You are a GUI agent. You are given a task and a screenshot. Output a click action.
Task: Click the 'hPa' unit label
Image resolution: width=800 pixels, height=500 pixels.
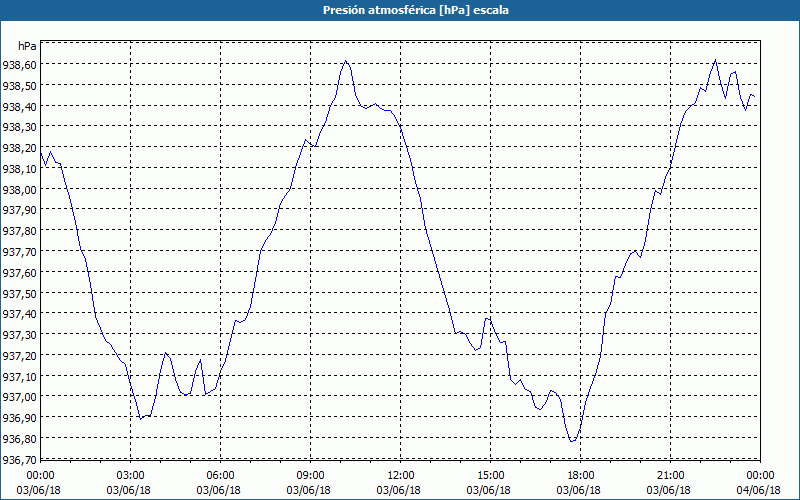click(28, 46)
